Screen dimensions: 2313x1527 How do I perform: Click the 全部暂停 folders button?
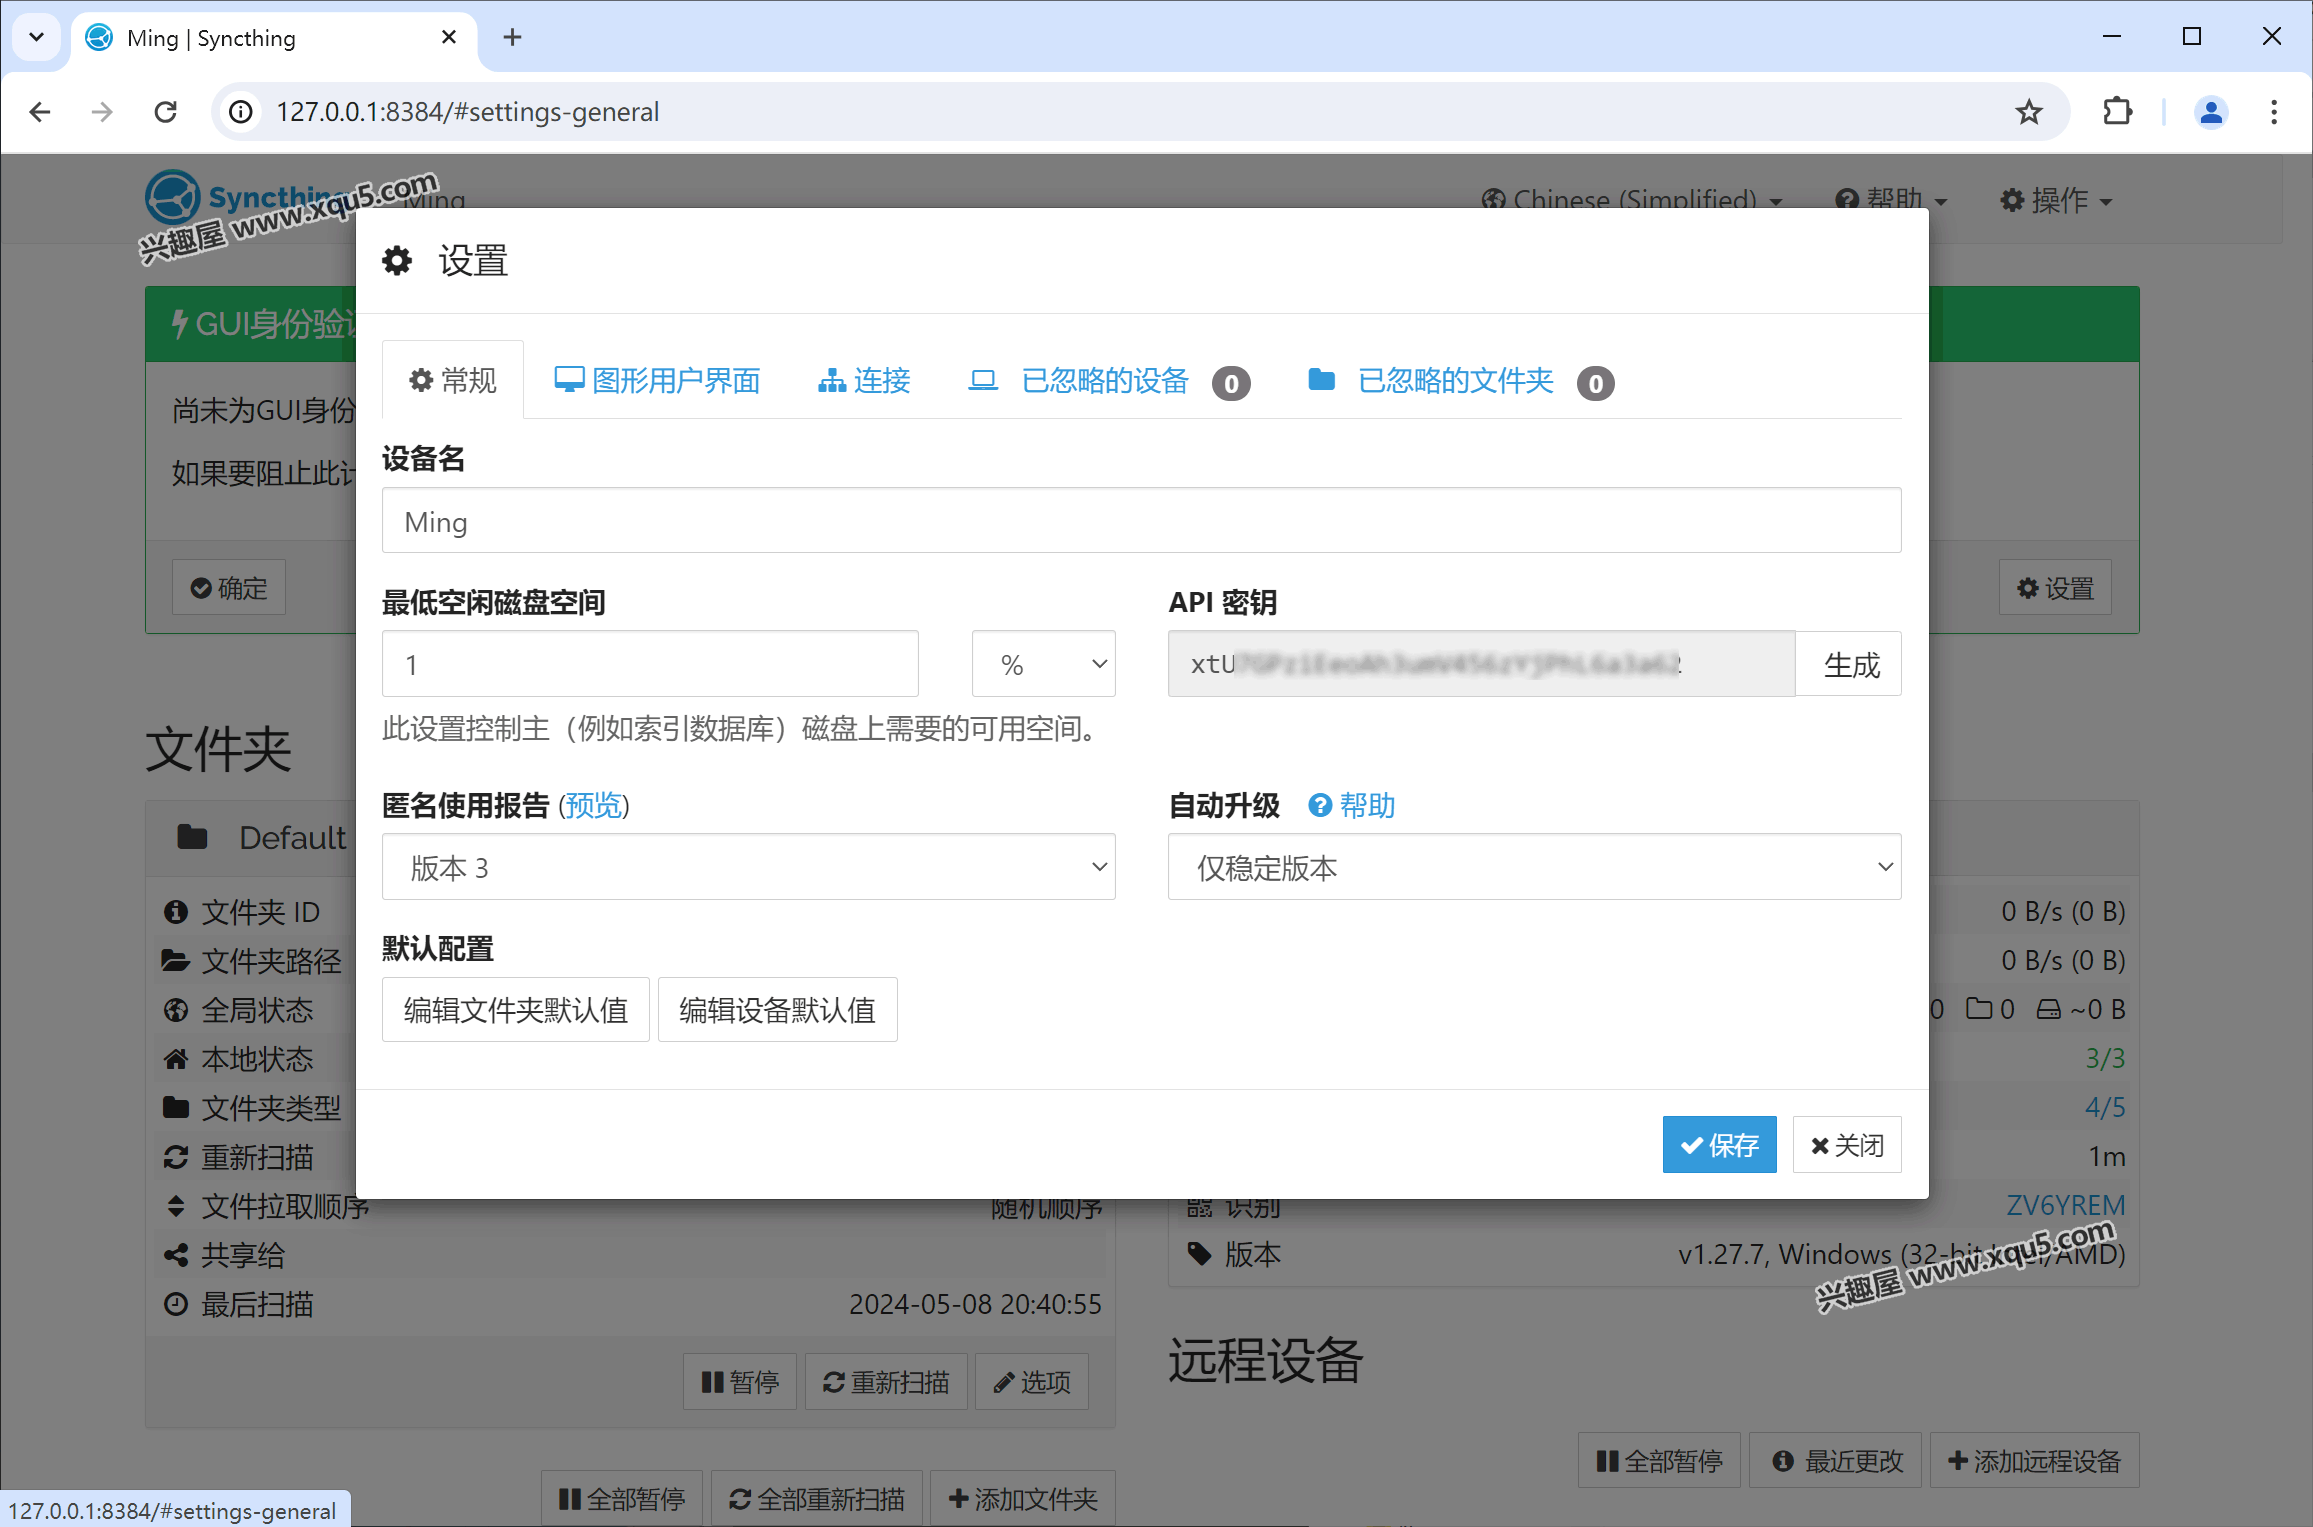coord(622,1499)
